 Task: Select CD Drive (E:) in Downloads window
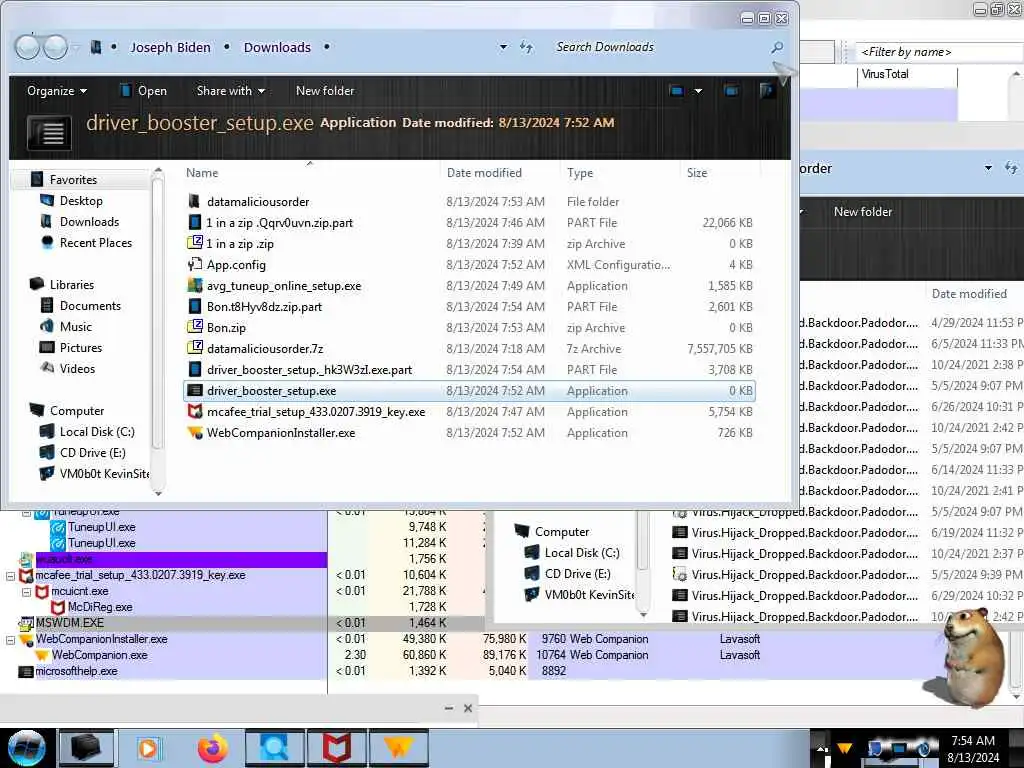pyautogui.click(x=93, y=453)
